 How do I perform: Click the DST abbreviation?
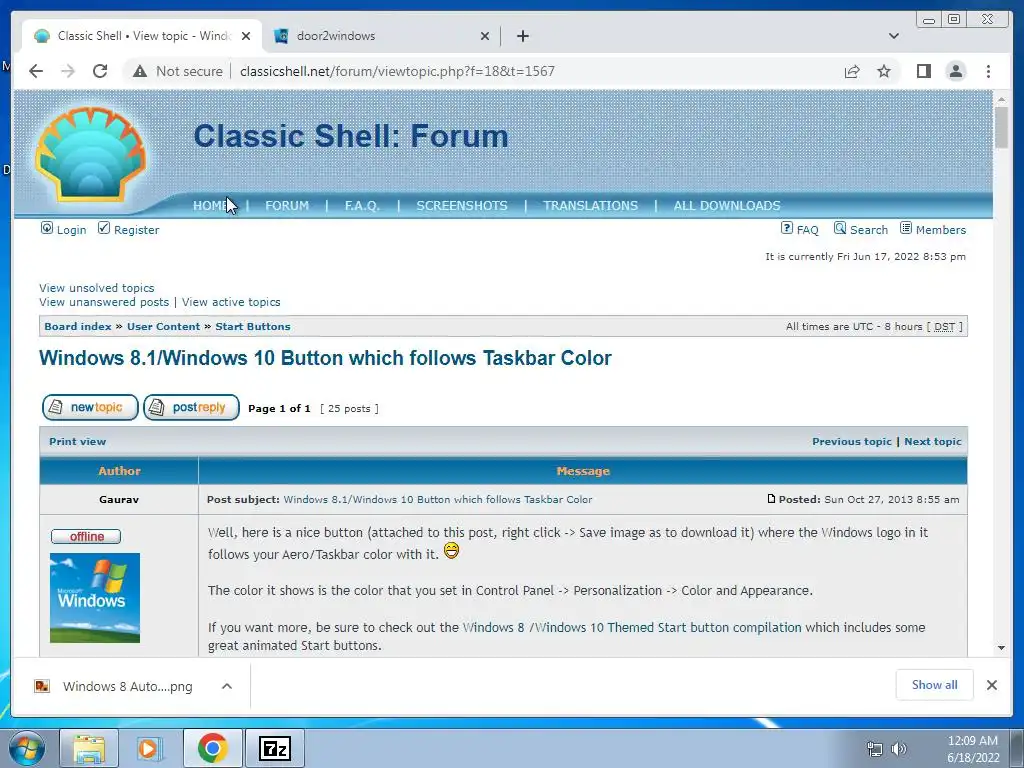[944, 327]
